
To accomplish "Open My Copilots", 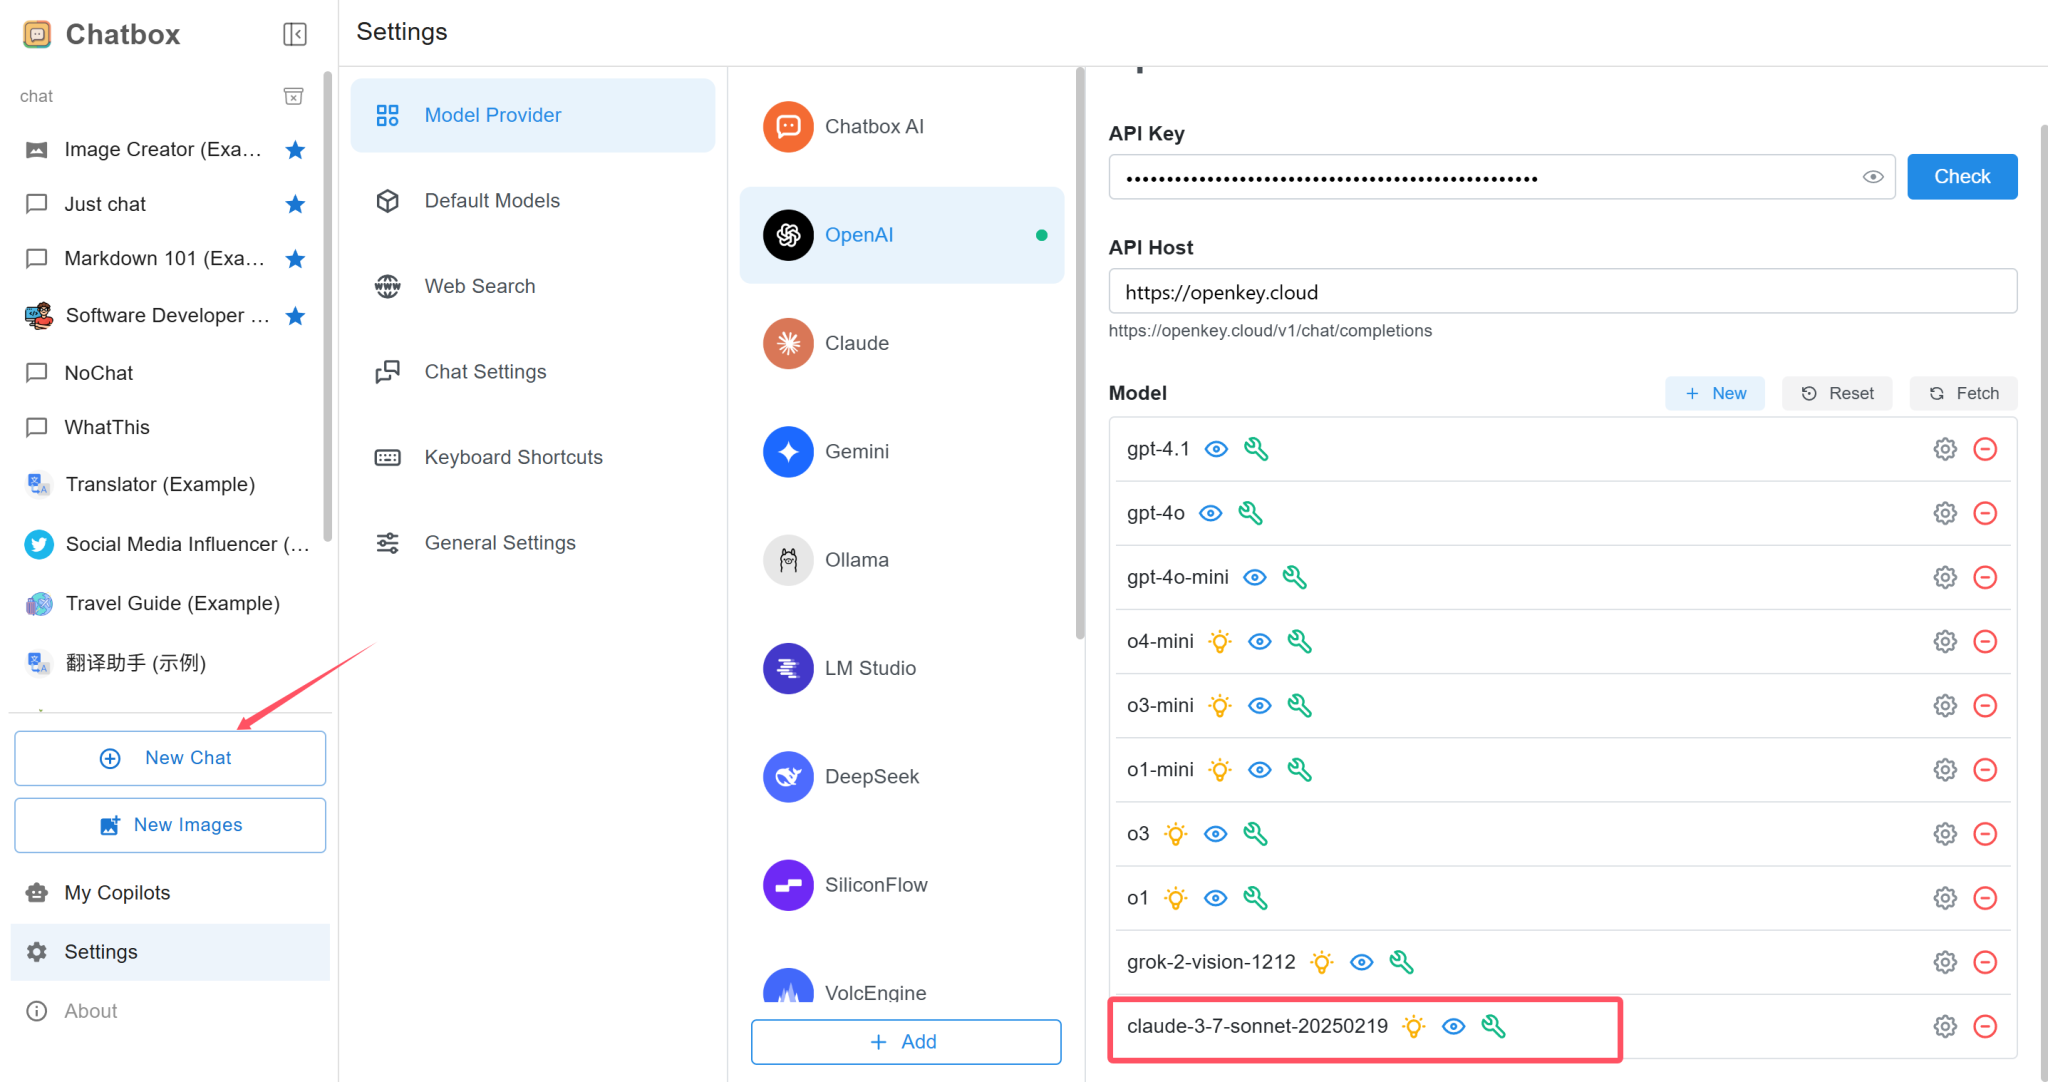I will click(170, 893).
